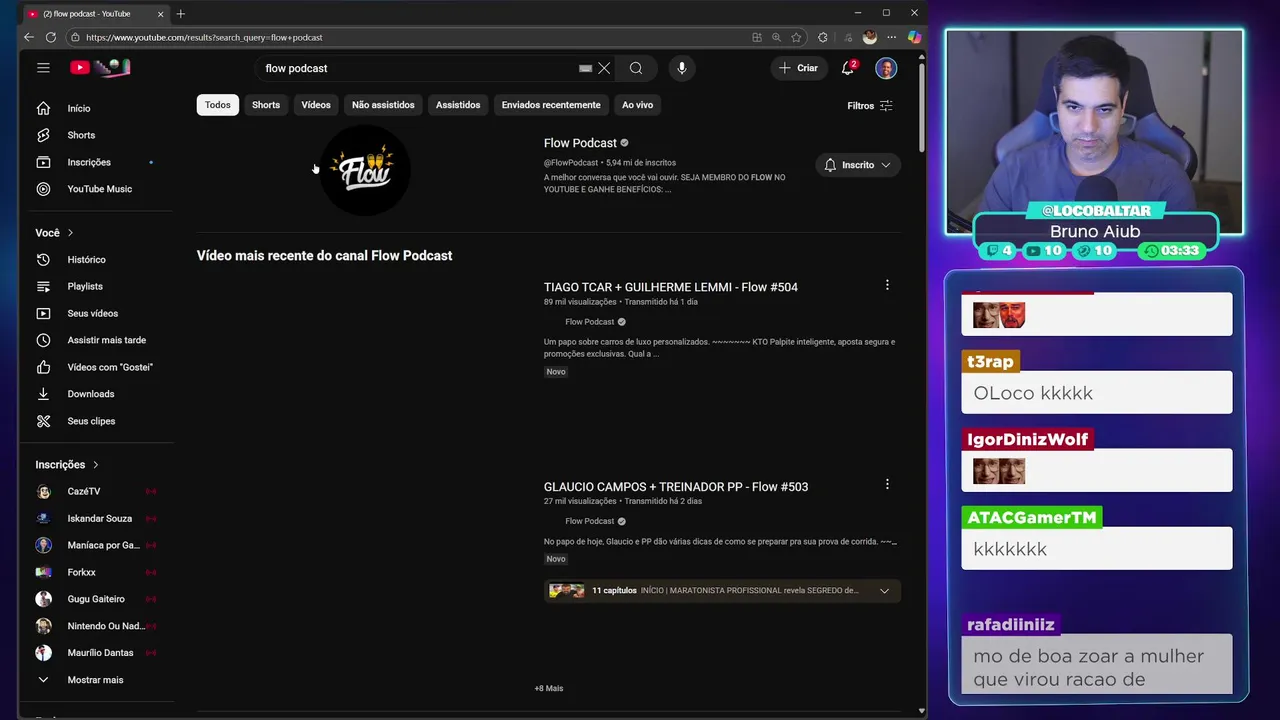Viewport: 1280px width, 720px height.
Task: Clear the search query with the X
Action: click(x=604, y=68)
